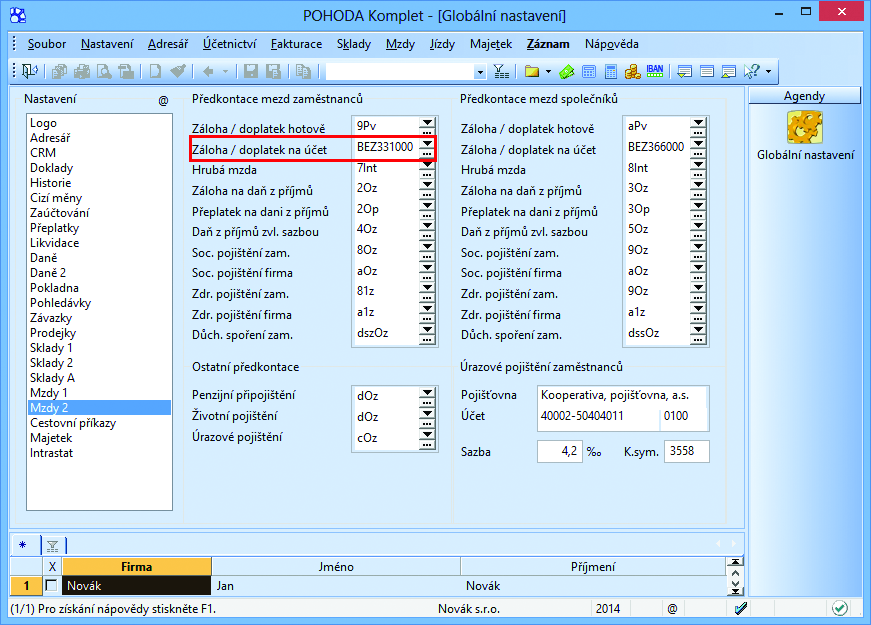
Task: Open the Účetnictví menu
Action: pyautogui.click(x=229, y=44)
